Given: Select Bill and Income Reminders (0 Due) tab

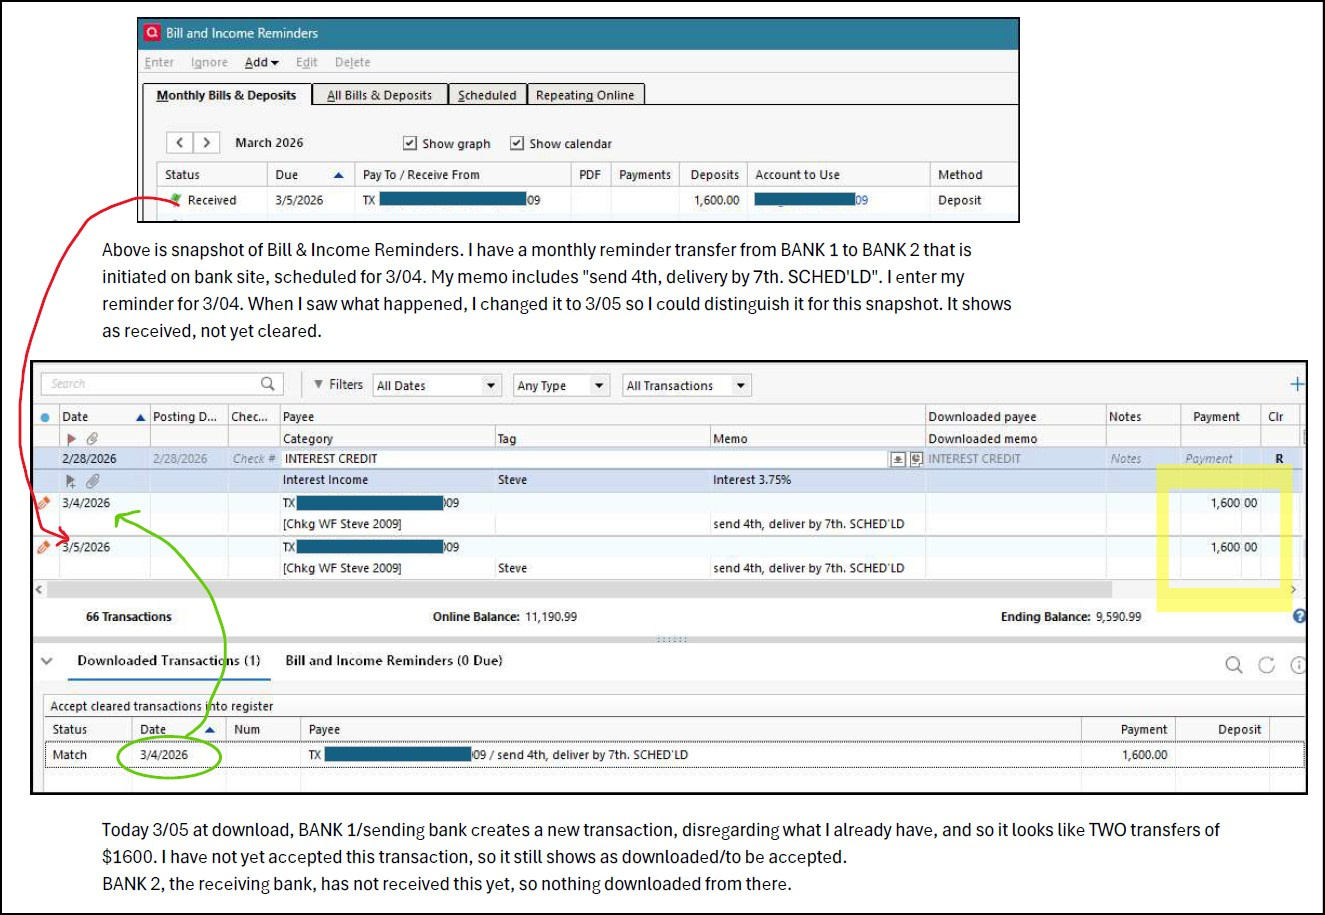Looking at the screenshot, I should (394, 661).
